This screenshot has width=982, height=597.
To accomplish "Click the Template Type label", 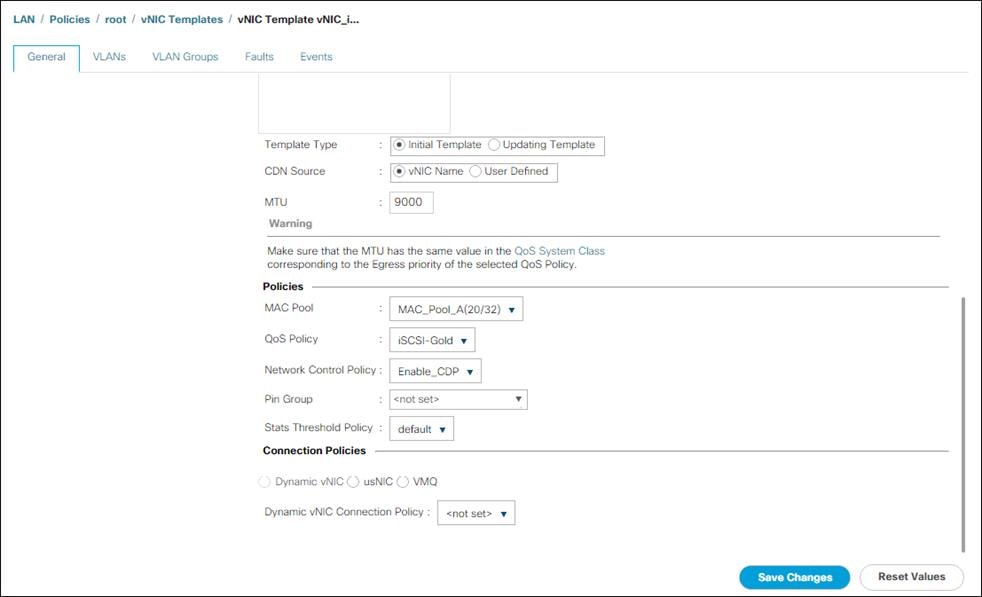I will 301,145.
